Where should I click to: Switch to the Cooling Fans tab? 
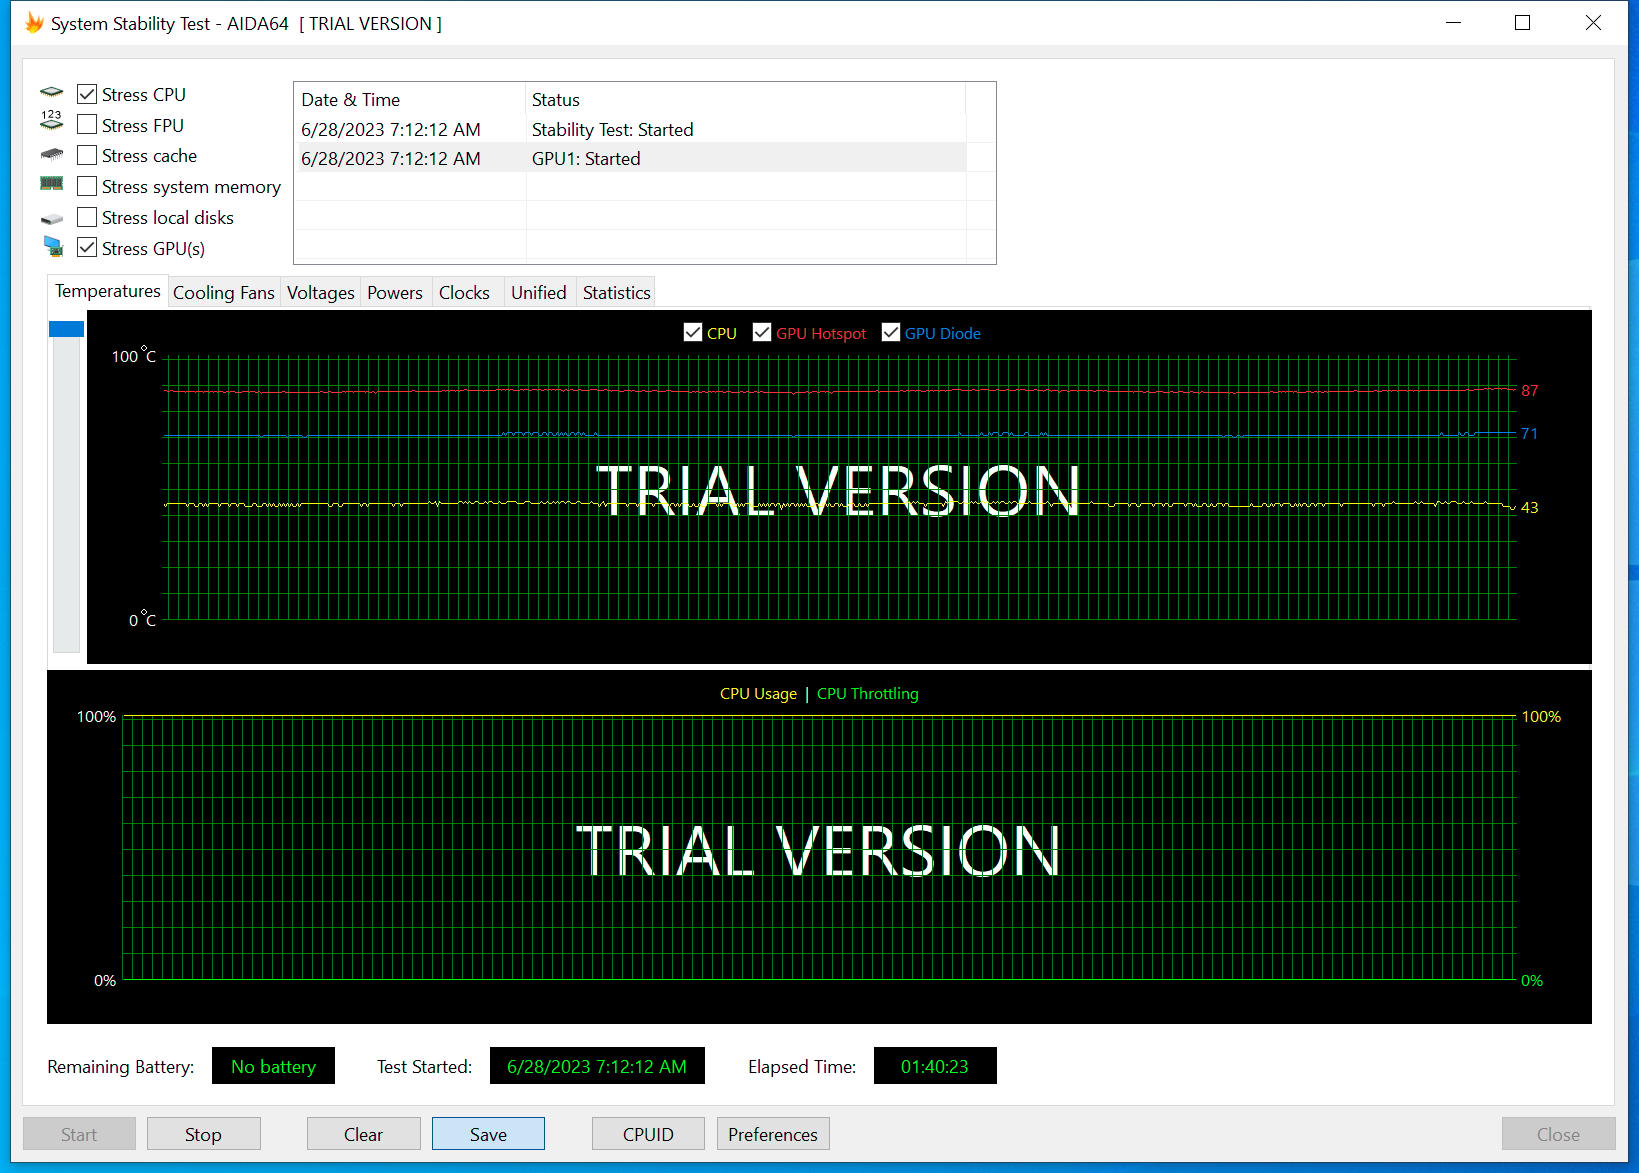[224, 293]
